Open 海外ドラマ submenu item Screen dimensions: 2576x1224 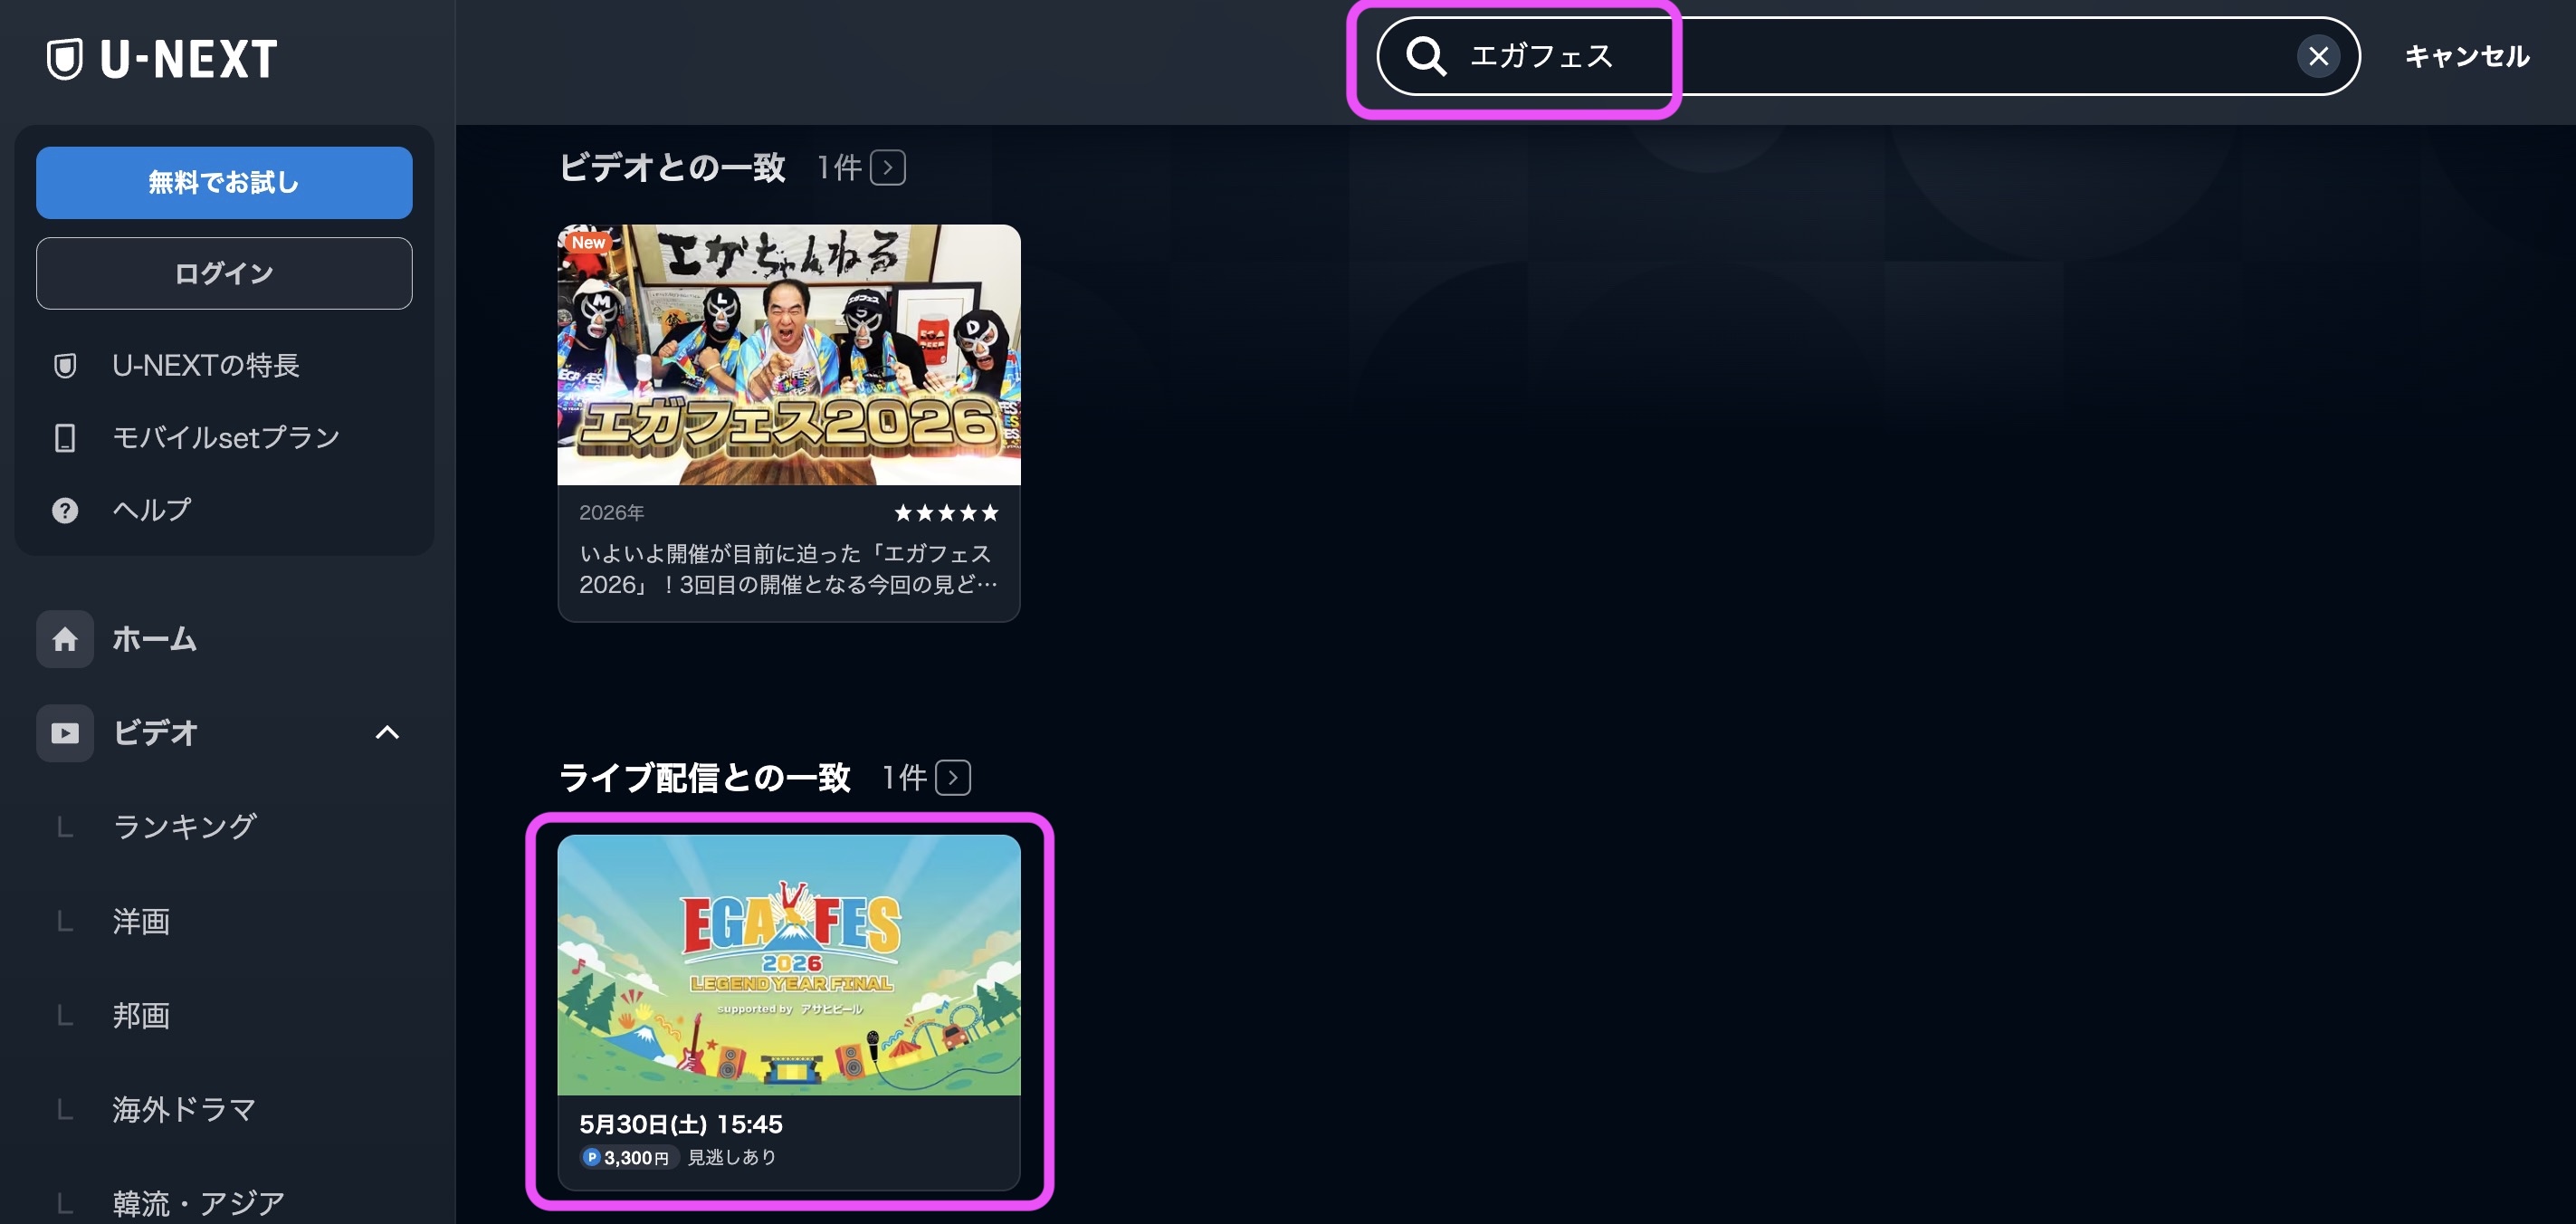point(184,1109)
